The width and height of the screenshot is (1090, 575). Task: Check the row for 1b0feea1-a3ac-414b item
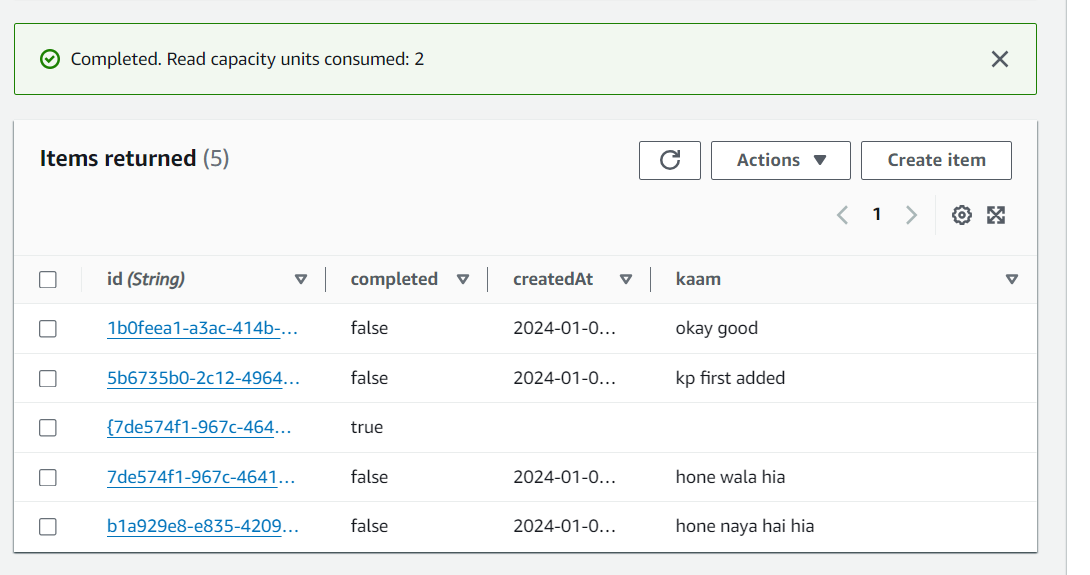coord(48,329)
